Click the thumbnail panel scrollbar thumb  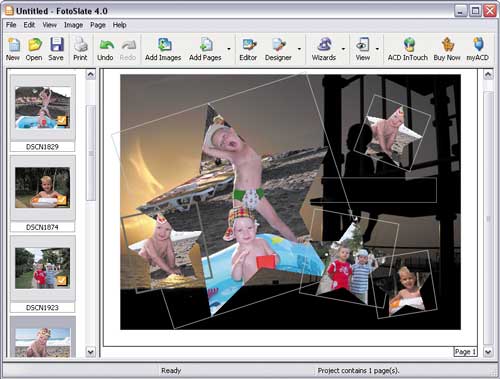[91, 153]
